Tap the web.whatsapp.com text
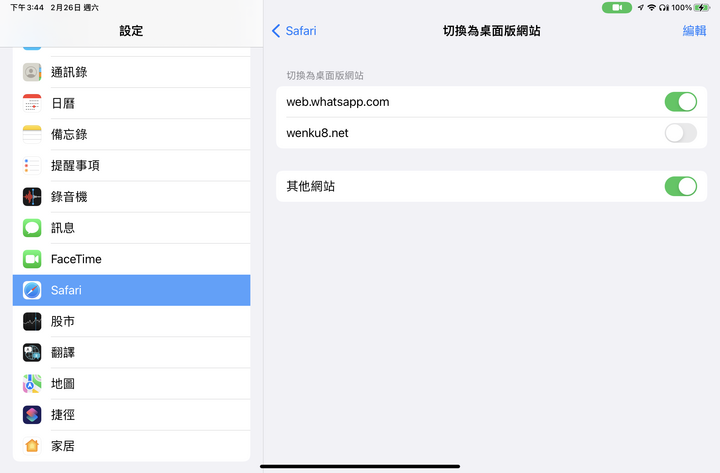This screenshot has width=720, height=473. (338, 102)
